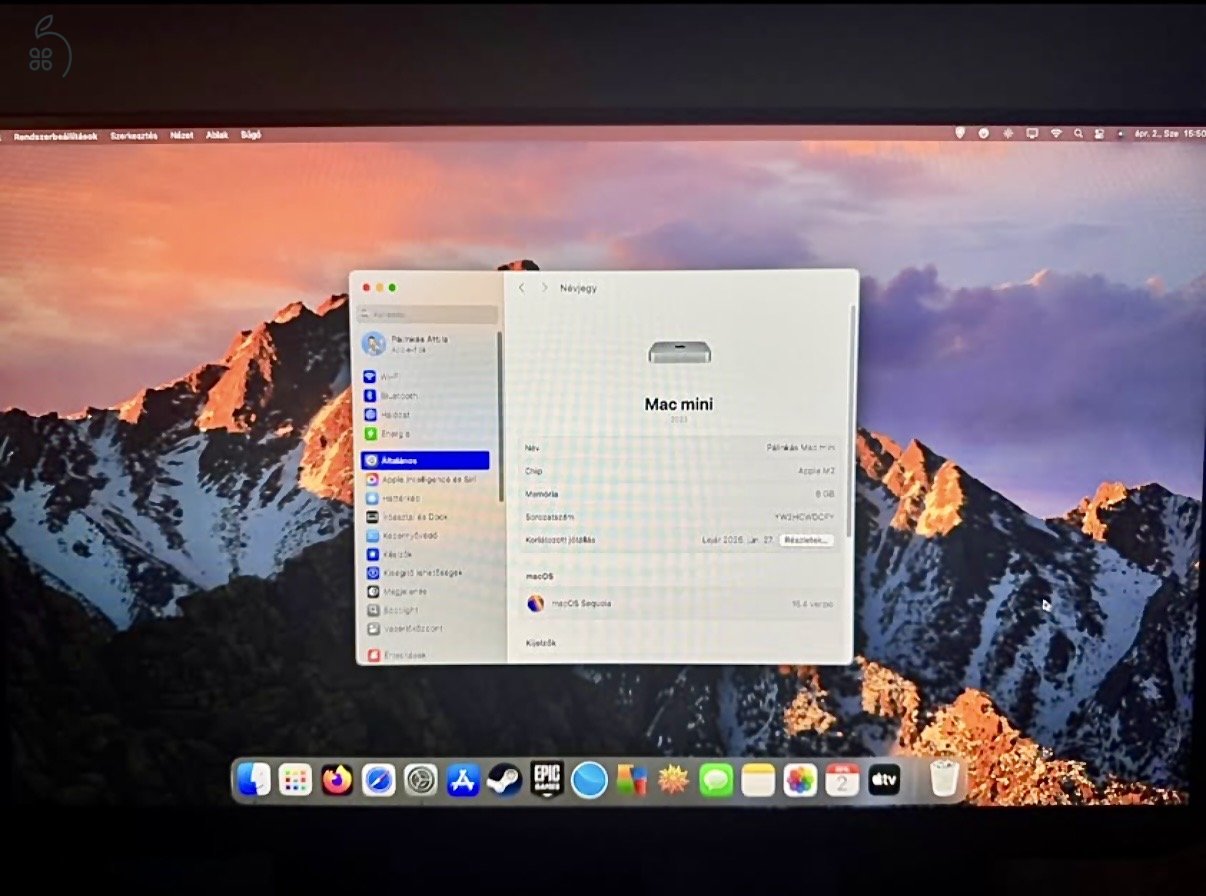The width and height of the screenshot is (1206, 896).
Task: Open Apple Intelligence és Siri settings
Action: point(426,480)
